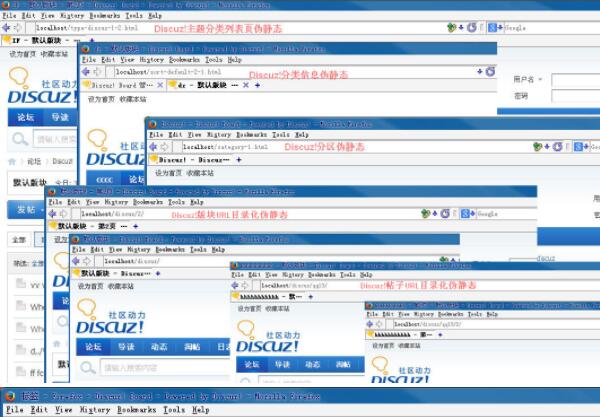The image size is (600, 417).
Task: Click the 用户名 input field
Action: tap(575, 80)
